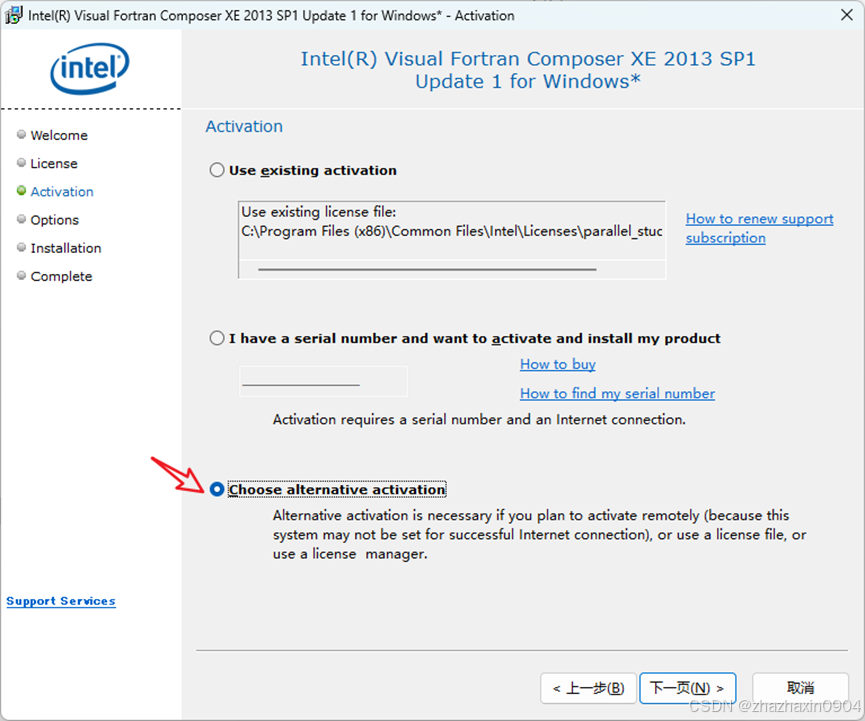Click into the serial number input field

(323, 381)
